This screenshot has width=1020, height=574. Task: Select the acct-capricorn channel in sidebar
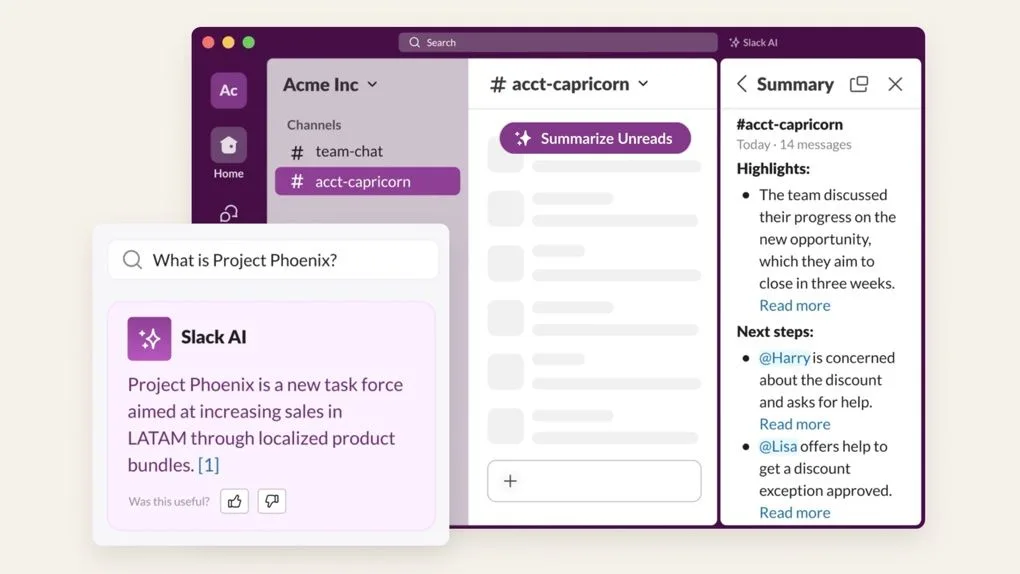(x=368, y=182)
